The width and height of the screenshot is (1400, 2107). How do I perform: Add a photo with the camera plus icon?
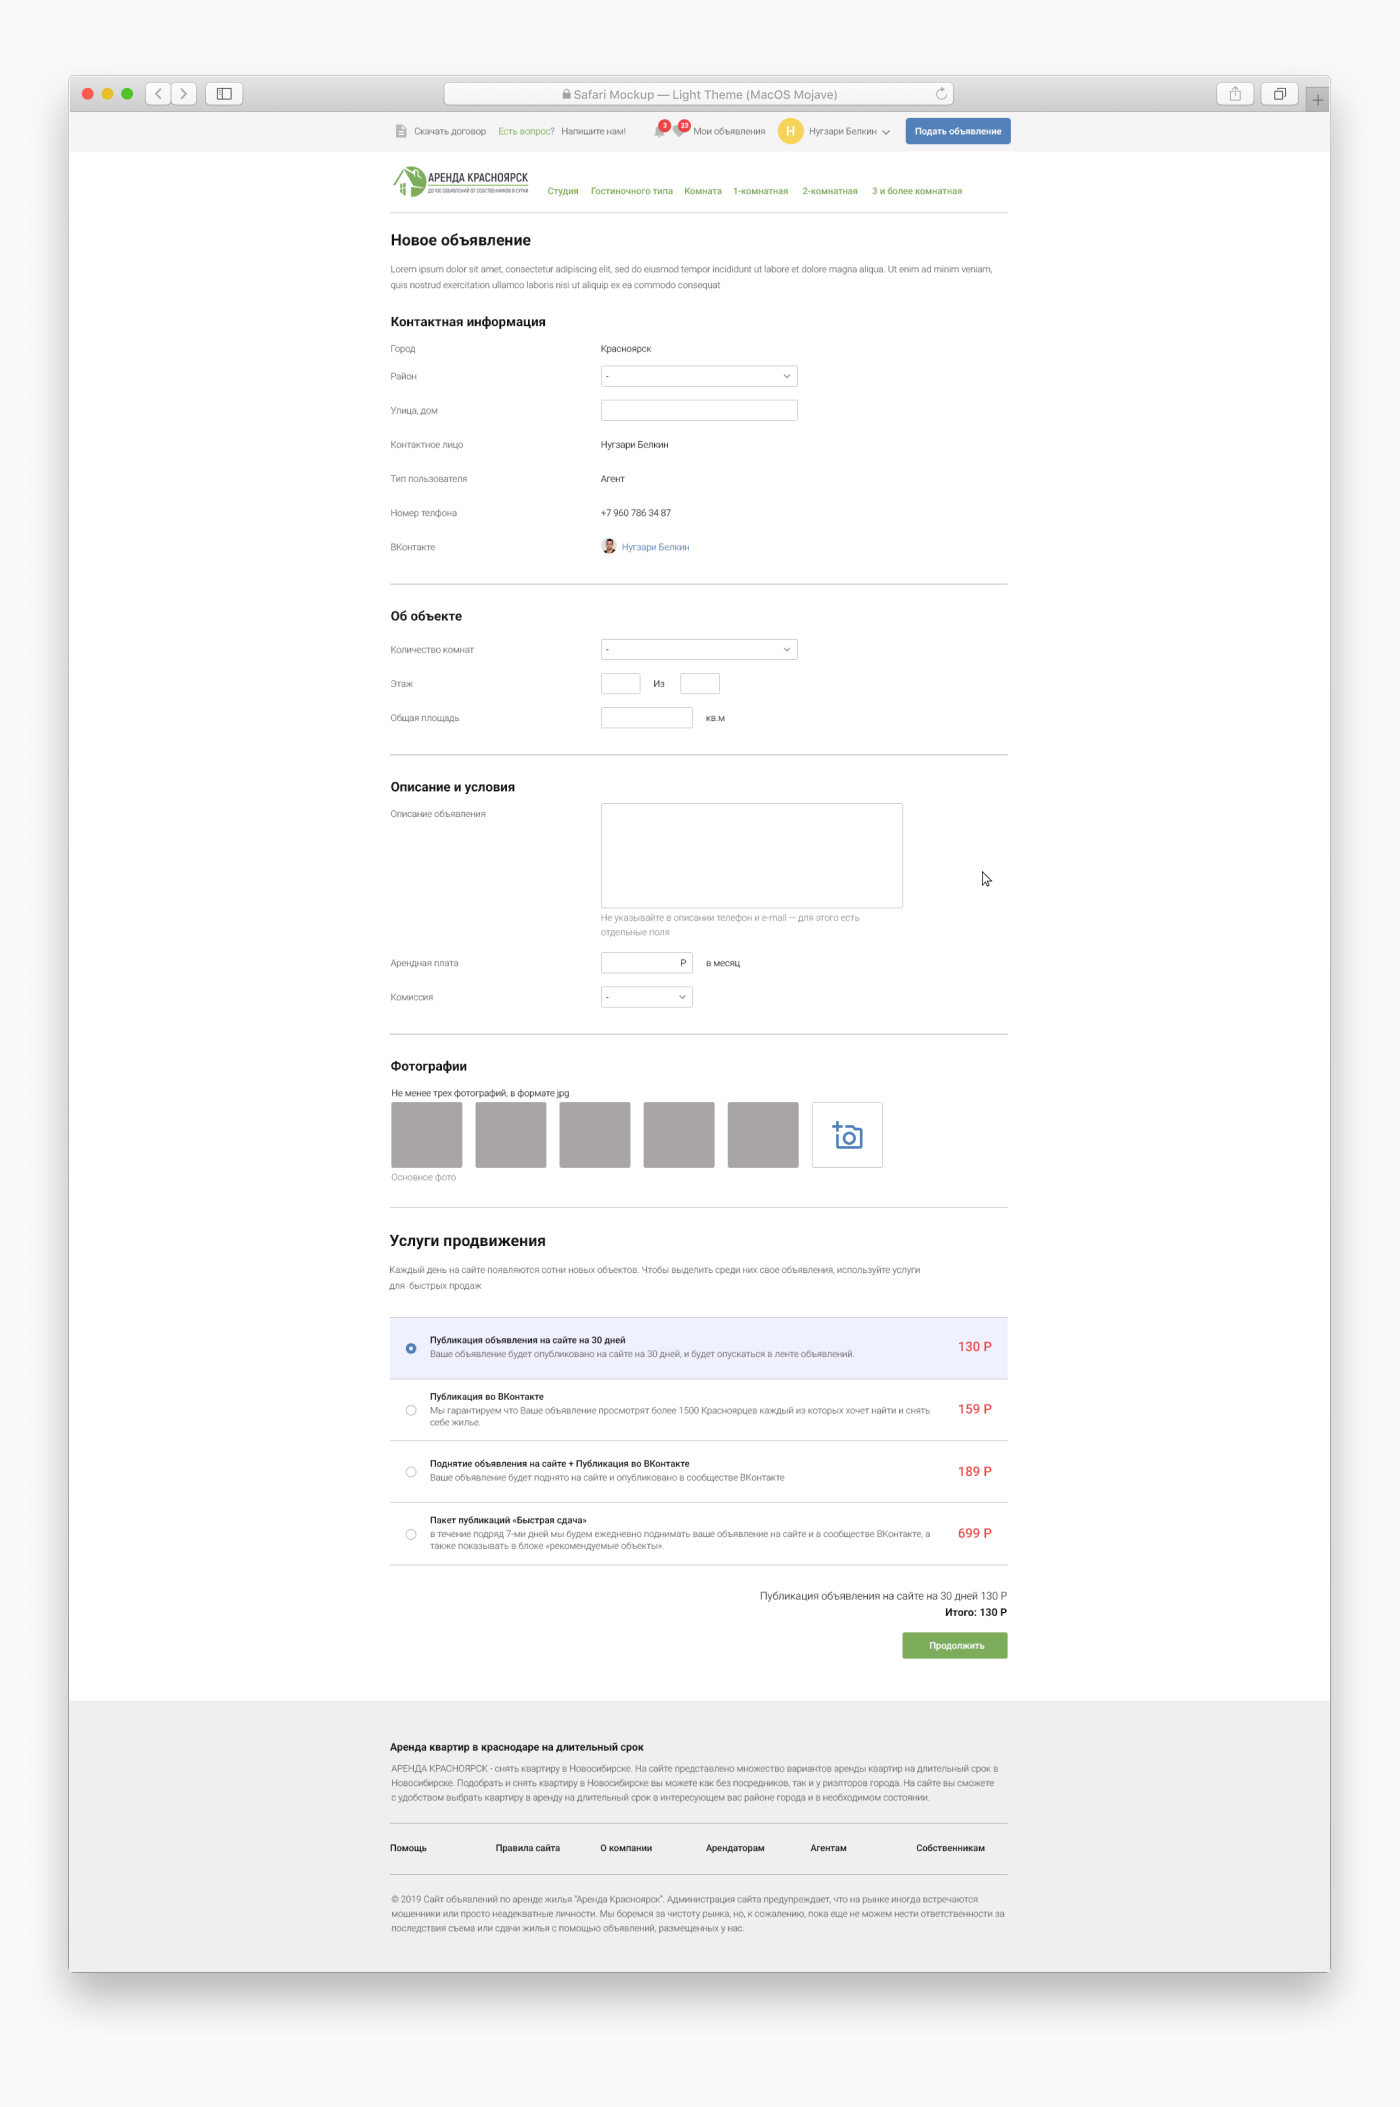point(847,1135)
